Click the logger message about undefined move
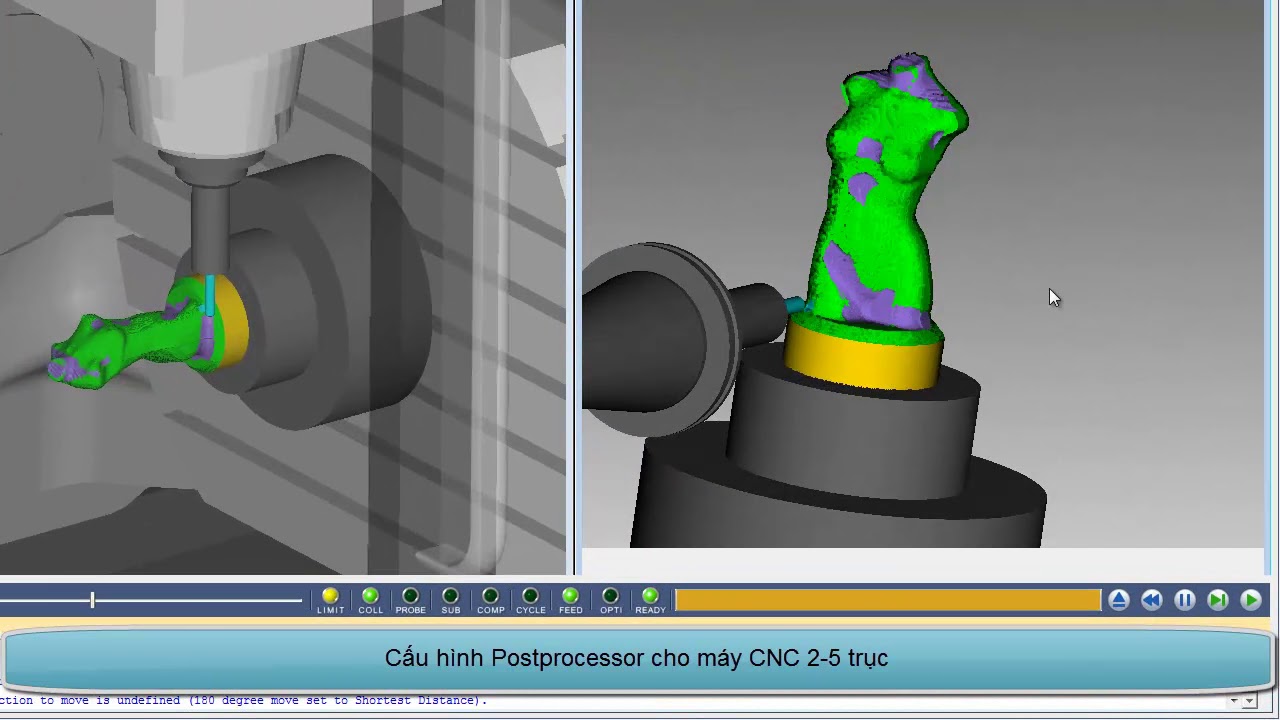This screenshot has height=720, width=1280. 244,700
